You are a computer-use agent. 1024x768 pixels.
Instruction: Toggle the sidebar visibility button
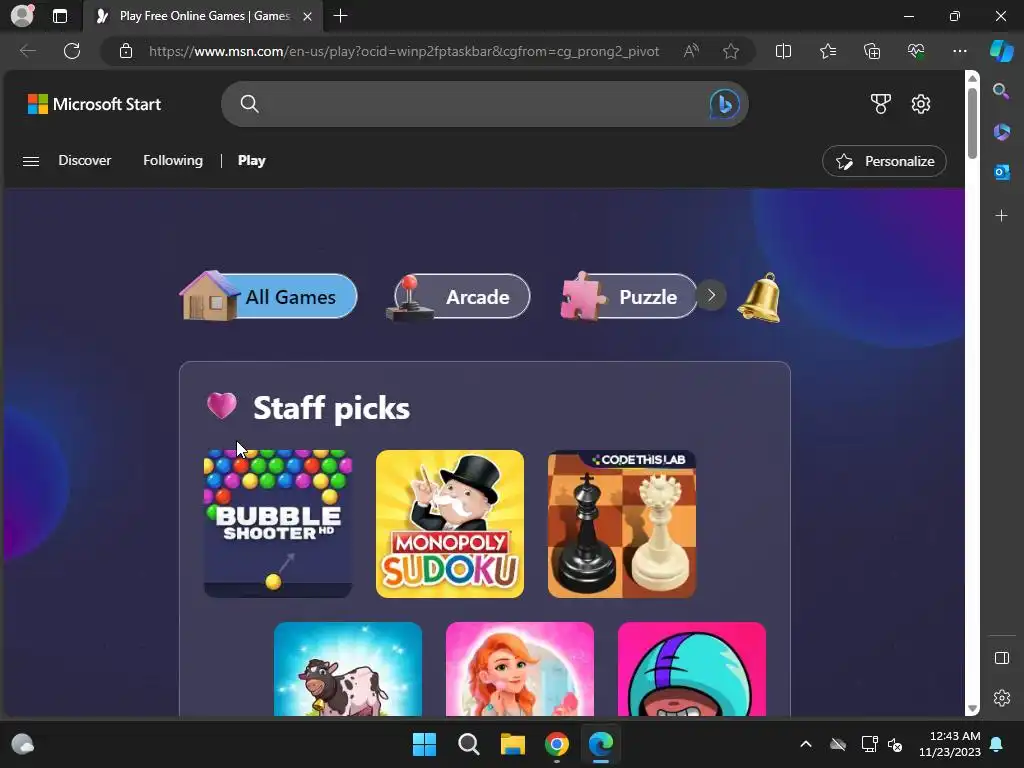[x=1001, y=658]
